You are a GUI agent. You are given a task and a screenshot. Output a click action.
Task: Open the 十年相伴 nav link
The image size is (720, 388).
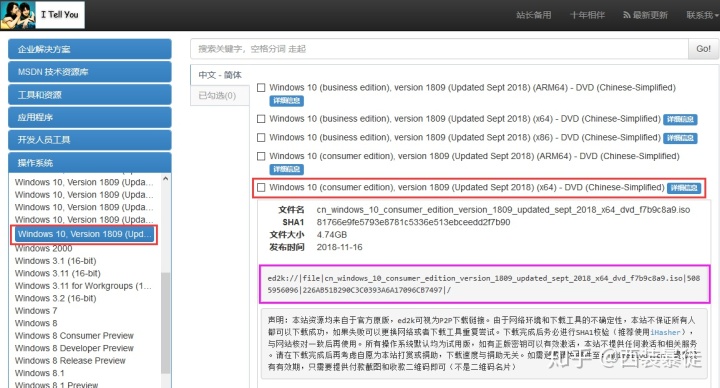coord(587,15)
